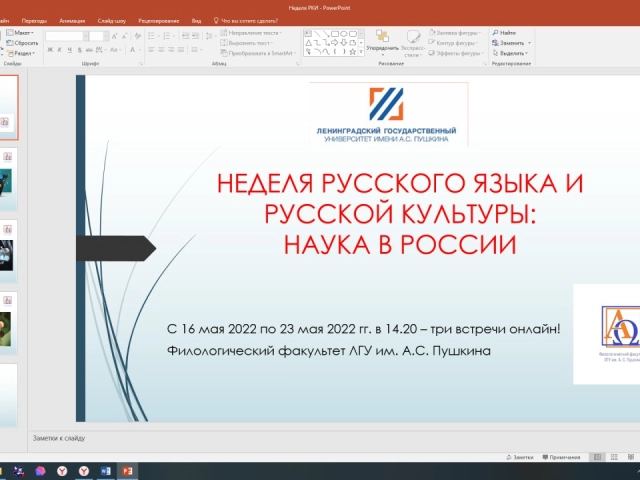The image size is (640, 480).
Task: Increase font size with the larger A icon
Action: pos(115,36)
